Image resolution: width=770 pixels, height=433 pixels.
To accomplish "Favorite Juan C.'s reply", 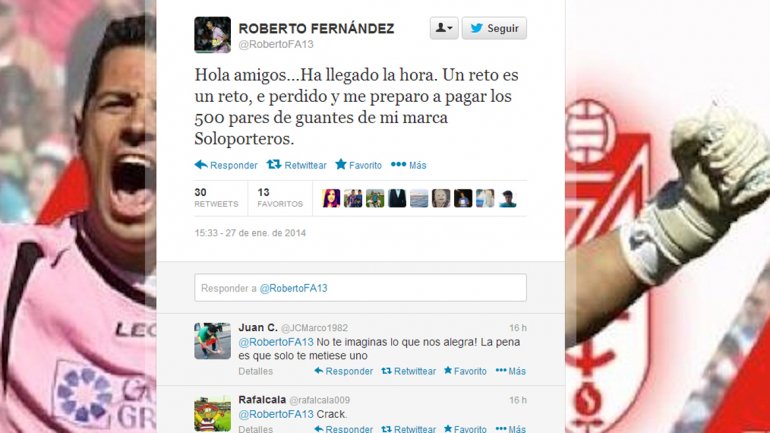I will click(465, 371).
